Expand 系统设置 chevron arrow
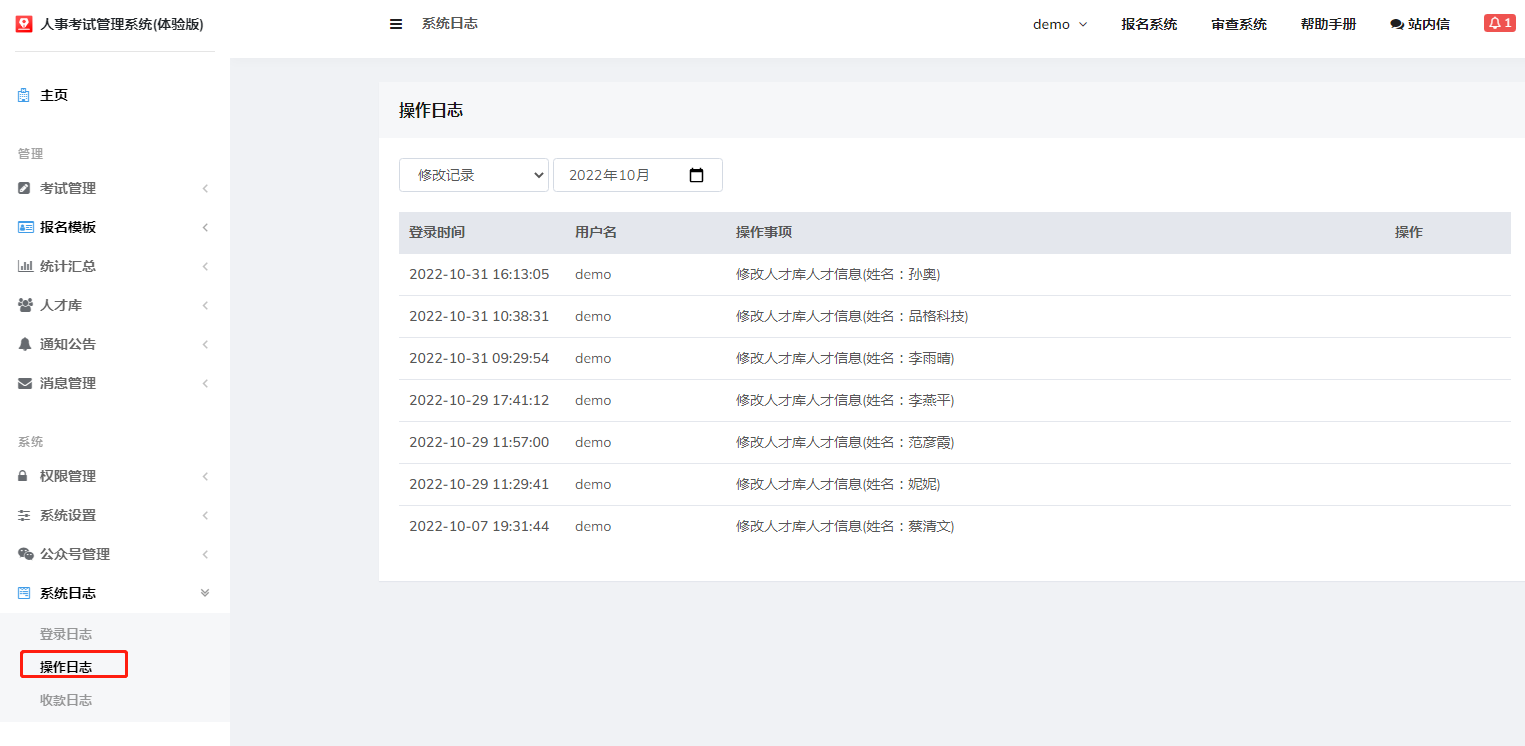This screenshot has width=1525, height=746. point(205,515)
